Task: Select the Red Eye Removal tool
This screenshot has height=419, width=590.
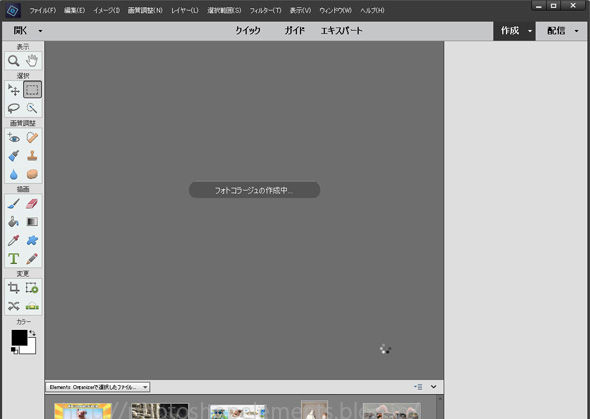Action: pos(14,138)
